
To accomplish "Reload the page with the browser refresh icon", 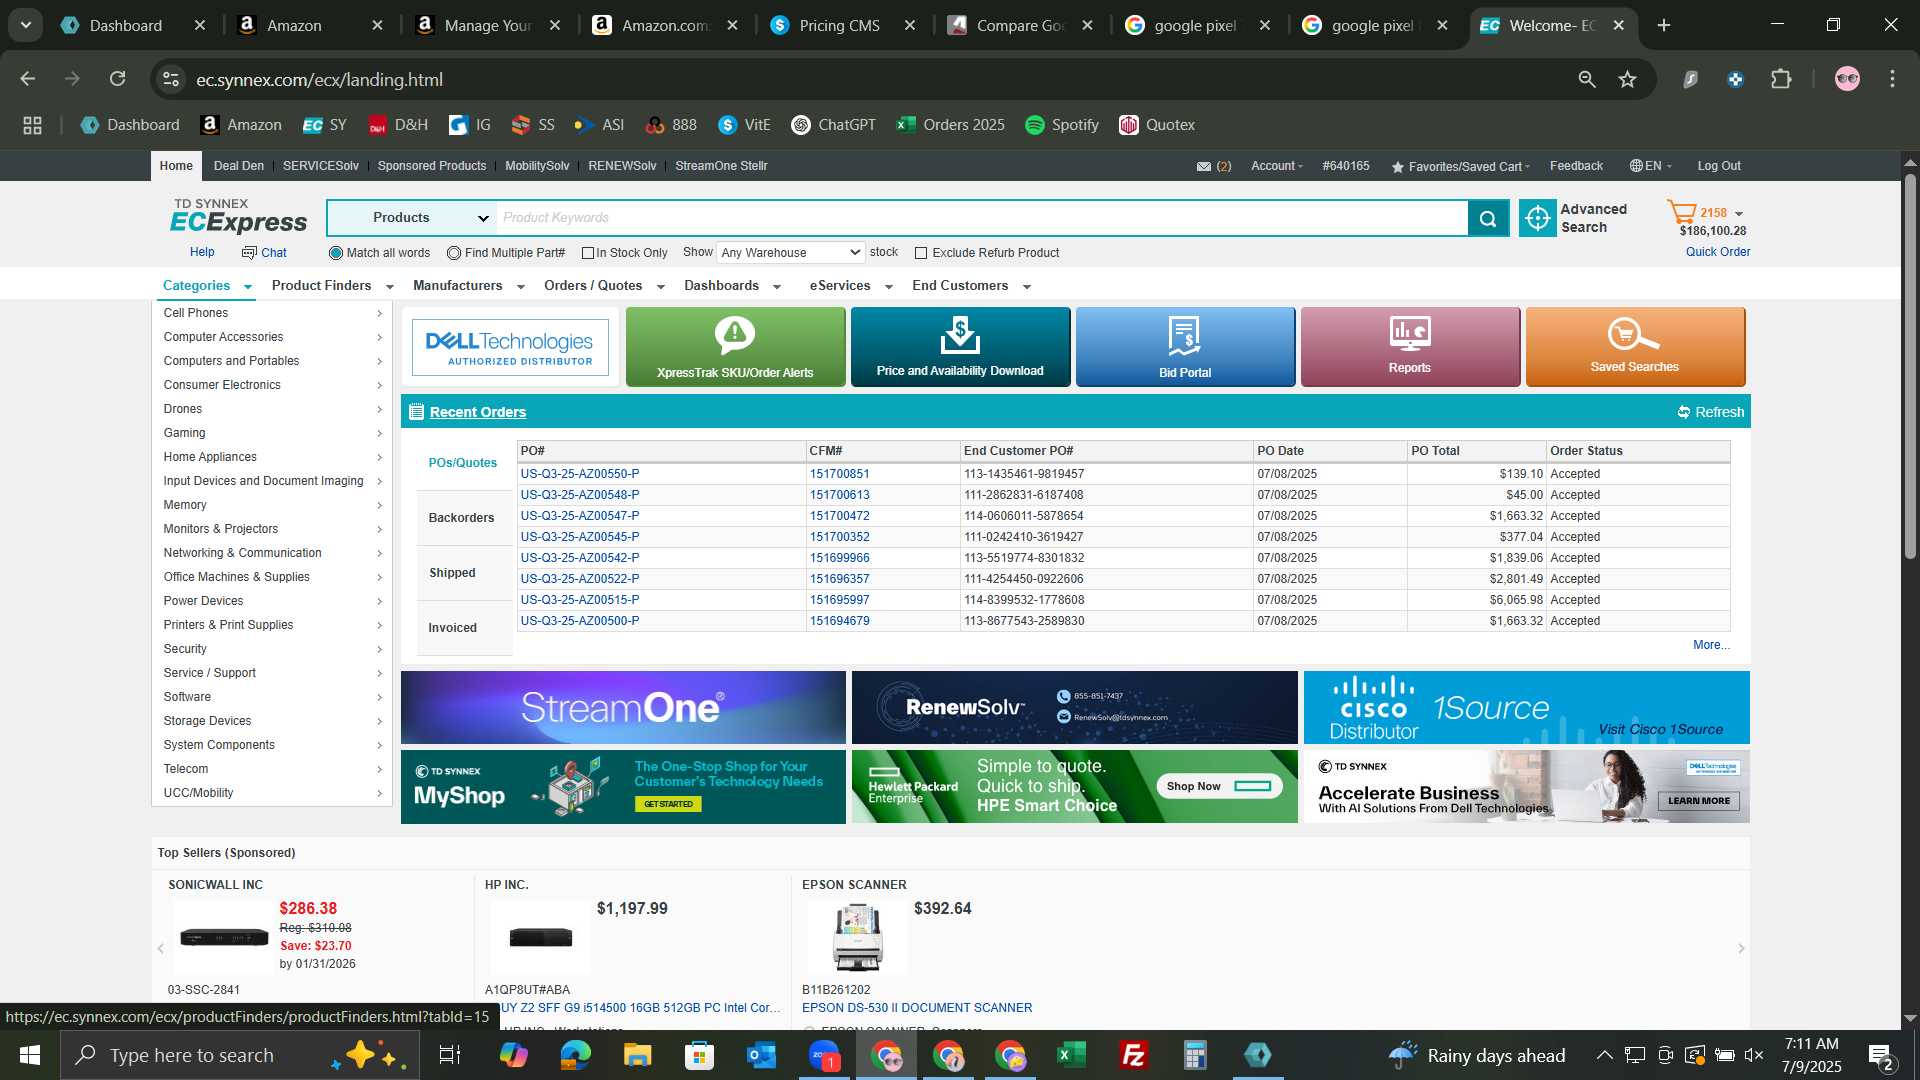I will pos(117,79).
